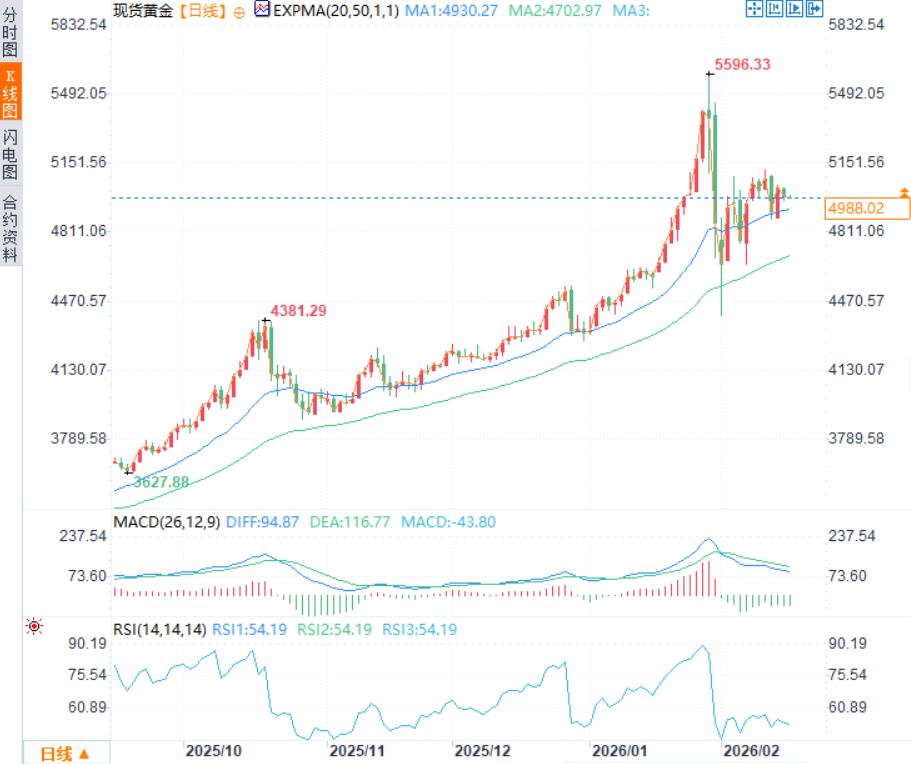This screenshot has height=764, width=911.
Task: Open indicator picker via the ⊕ icon
Action: click(x=238, y=11)
